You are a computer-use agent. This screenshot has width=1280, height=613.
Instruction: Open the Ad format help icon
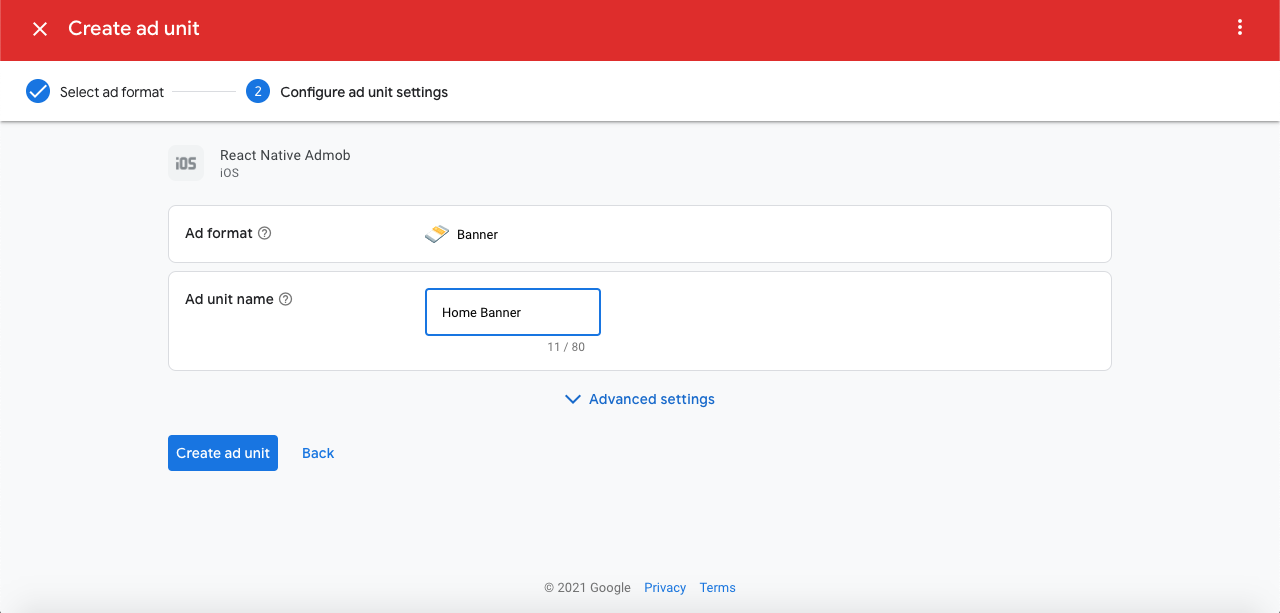tap(264, 232)
